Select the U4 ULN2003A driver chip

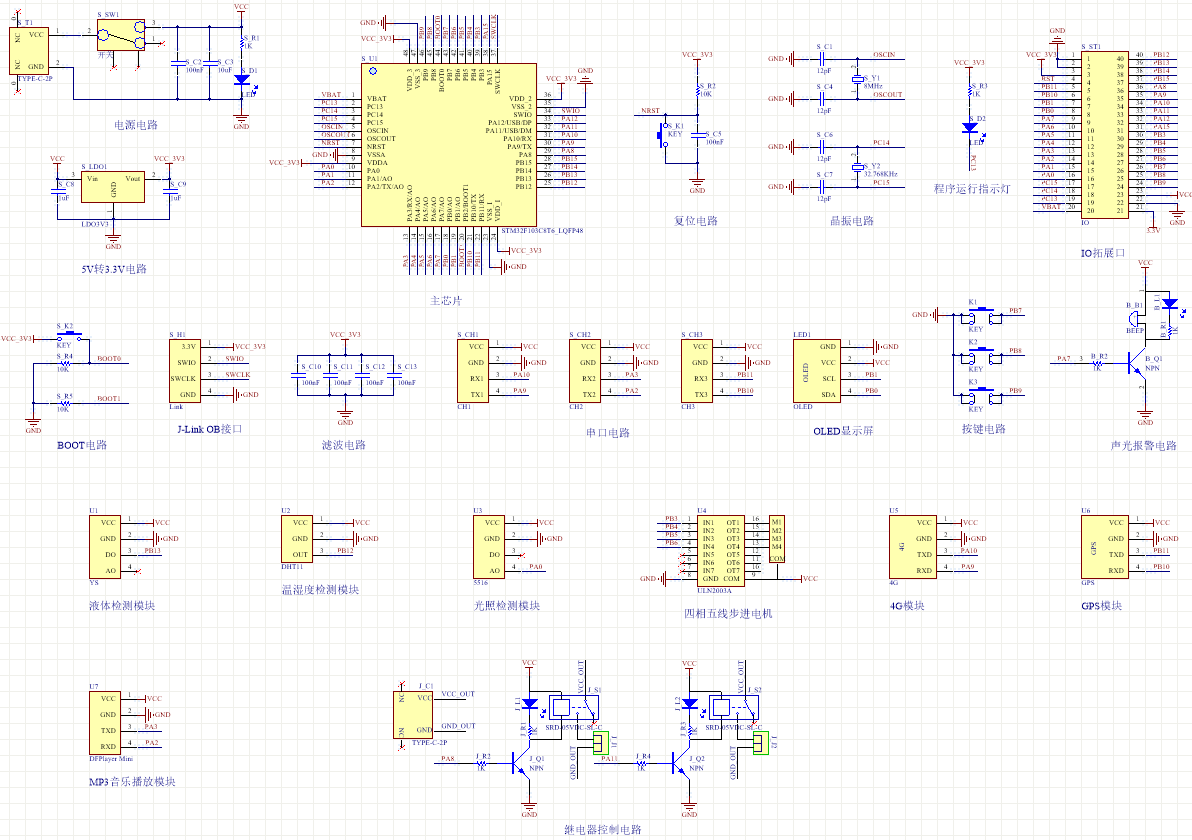tap(721, 550)
